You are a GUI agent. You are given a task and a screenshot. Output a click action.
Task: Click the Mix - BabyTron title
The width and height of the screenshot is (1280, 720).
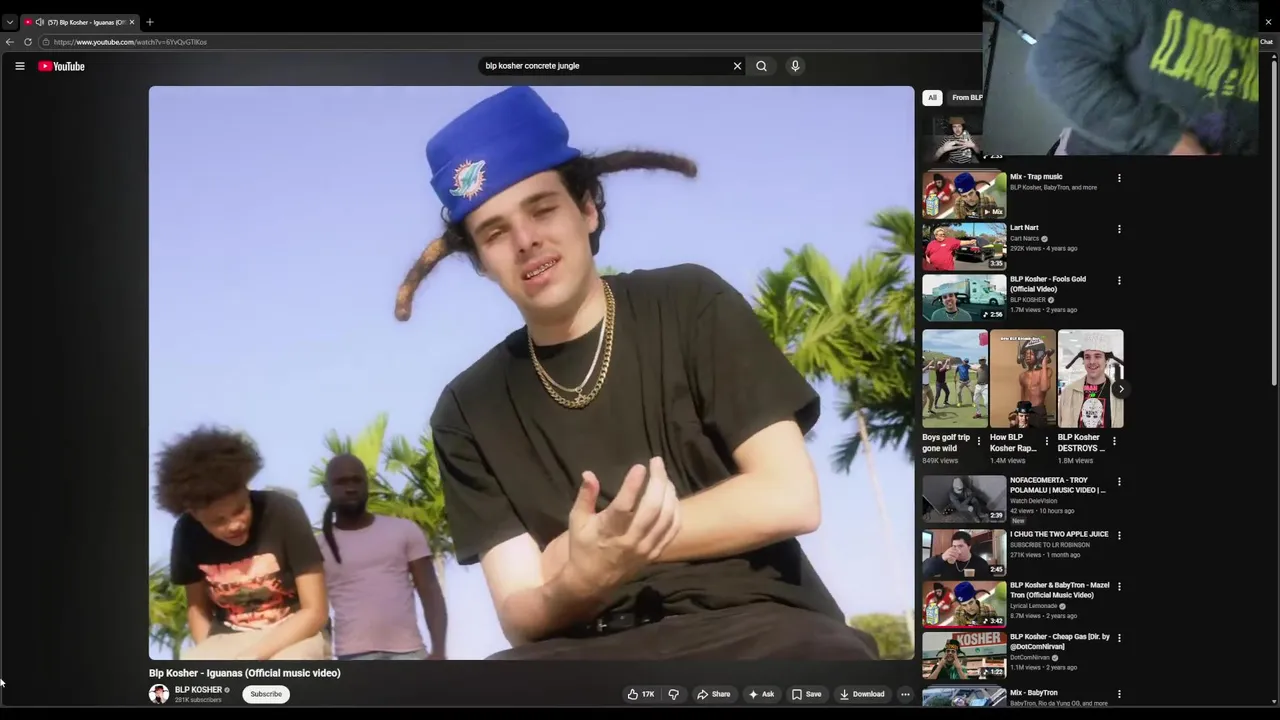(x=1033, y=693)
